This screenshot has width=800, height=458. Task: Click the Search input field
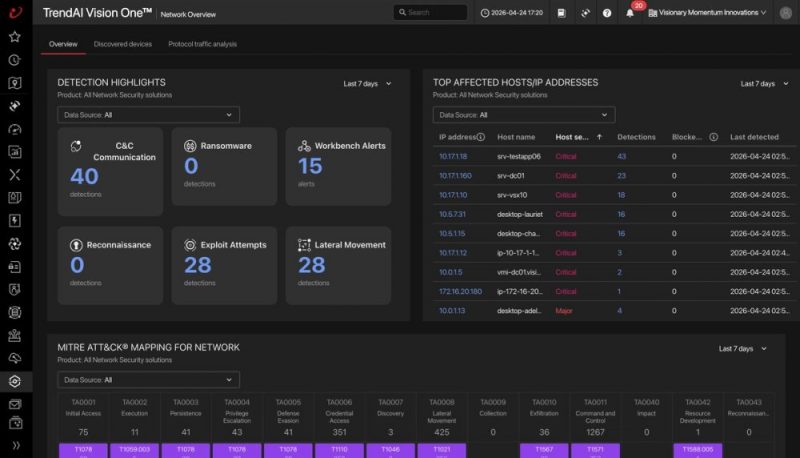click(x=430, y=12)
